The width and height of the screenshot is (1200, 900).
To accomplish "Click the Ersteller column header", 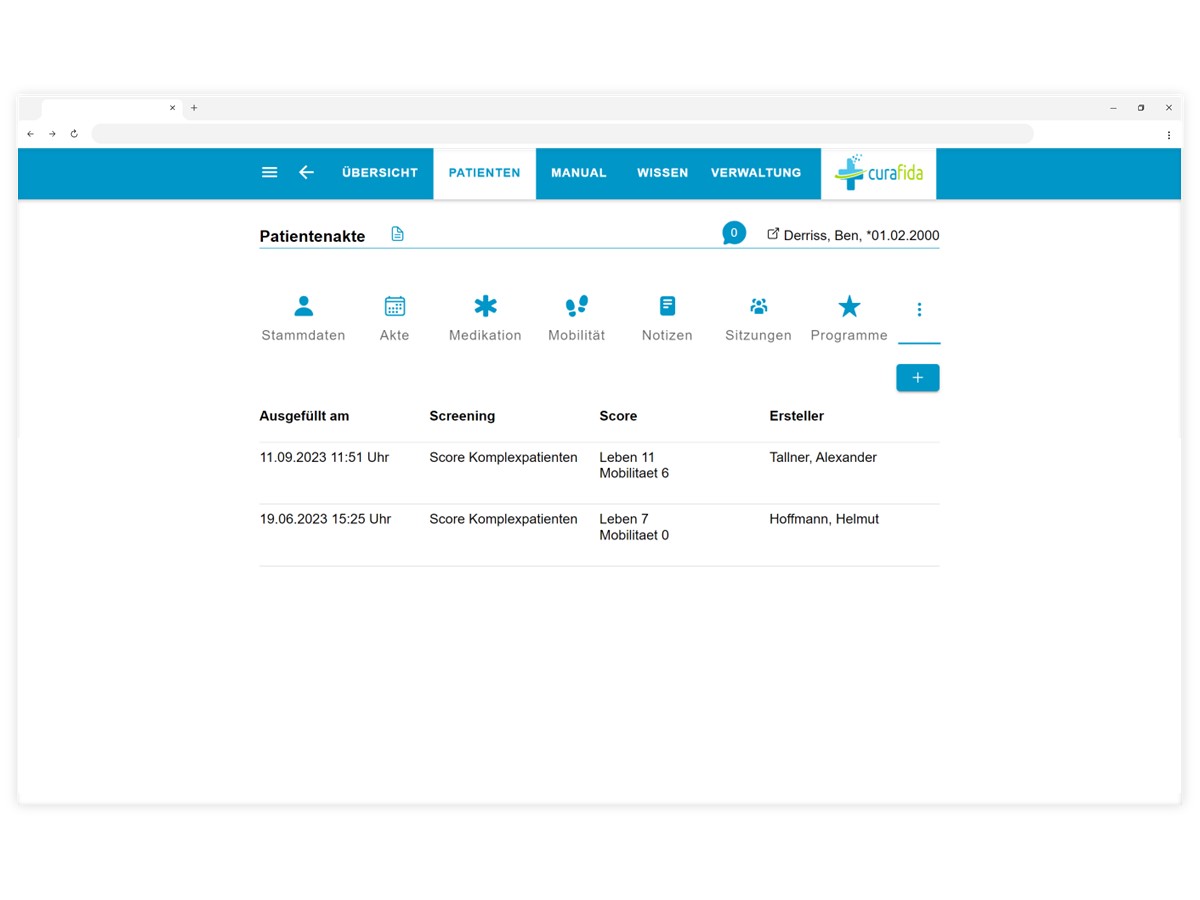I will point(797,416).
